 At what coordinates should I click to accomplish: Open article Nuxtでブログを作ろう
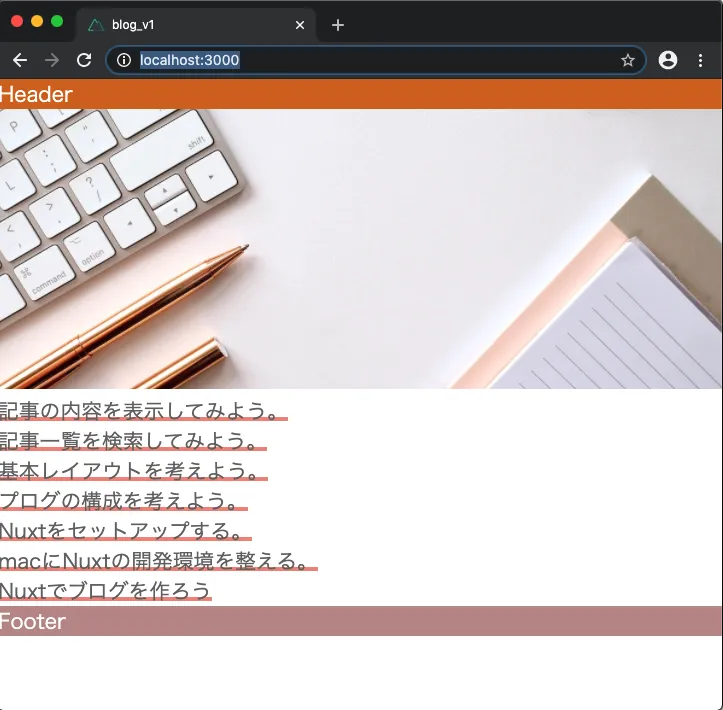pos(105,590)
